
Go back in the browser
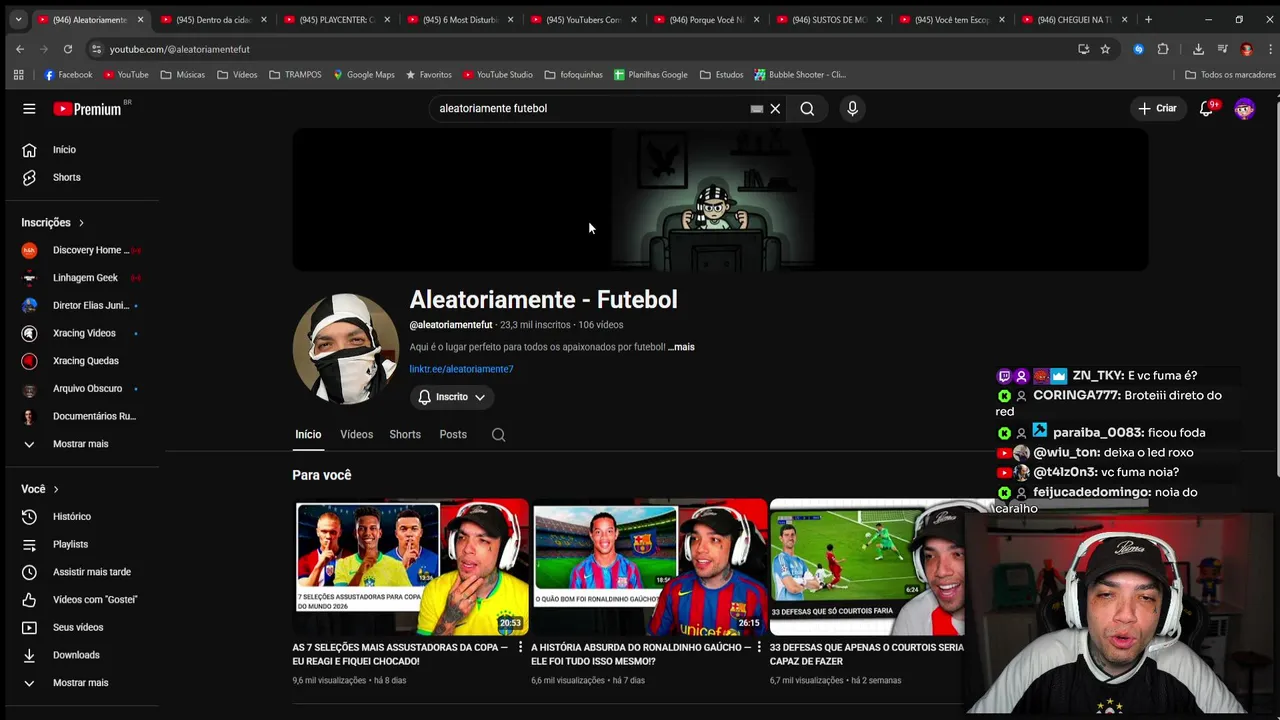click(19, 49)
